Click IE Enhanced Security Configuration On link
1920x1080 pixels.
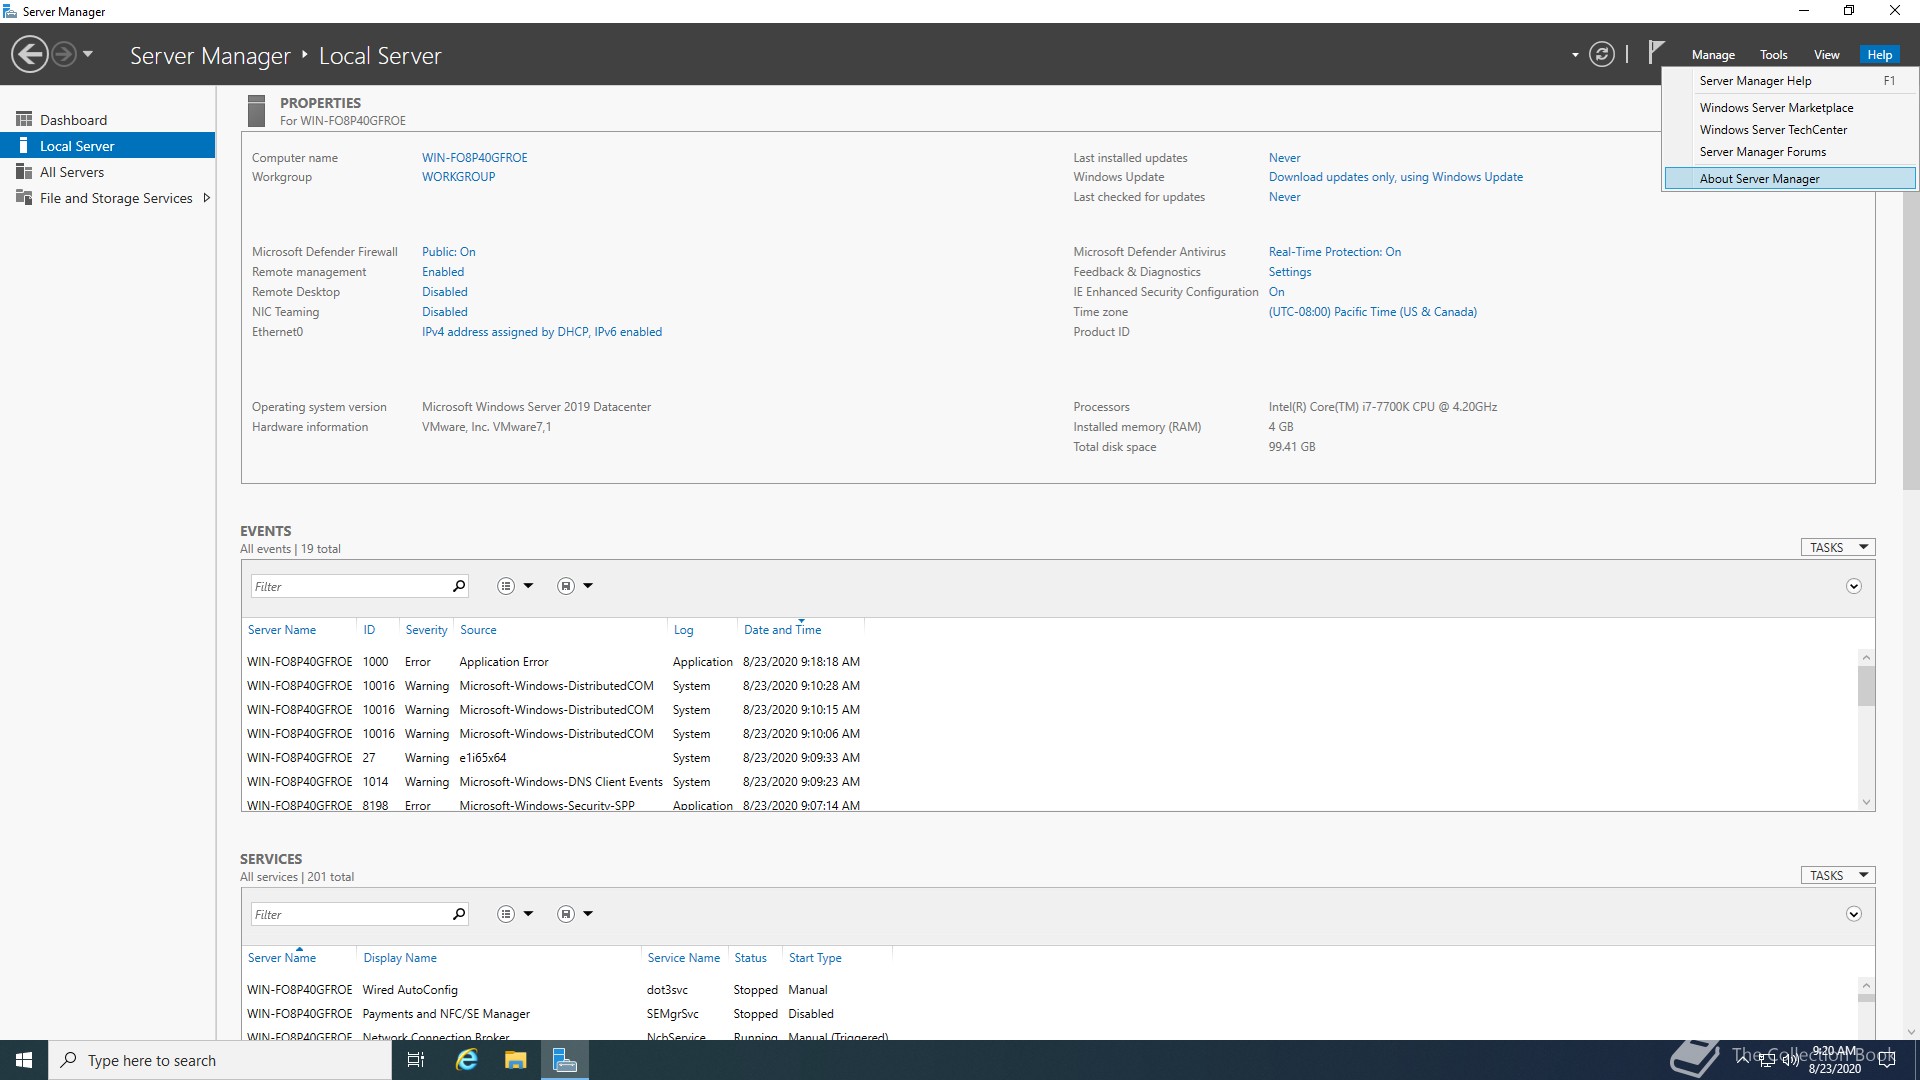(x=1277, y=292)
